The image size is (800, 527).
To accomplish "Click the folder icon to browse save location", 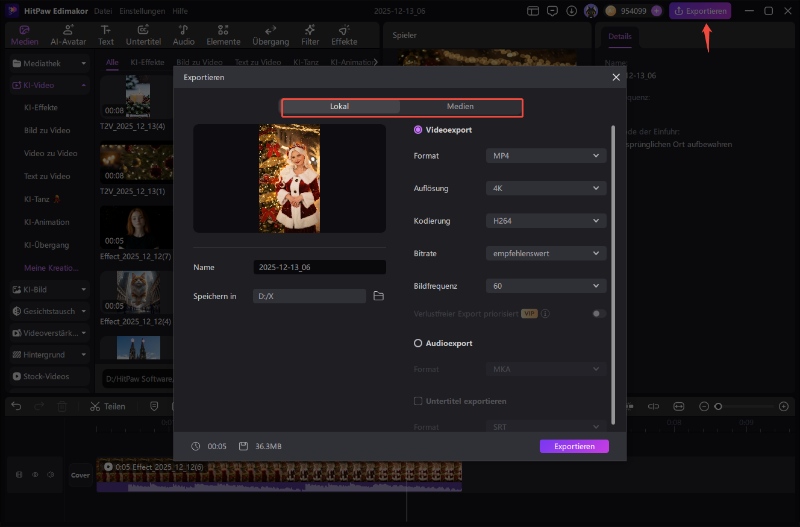I will (378, 296).
